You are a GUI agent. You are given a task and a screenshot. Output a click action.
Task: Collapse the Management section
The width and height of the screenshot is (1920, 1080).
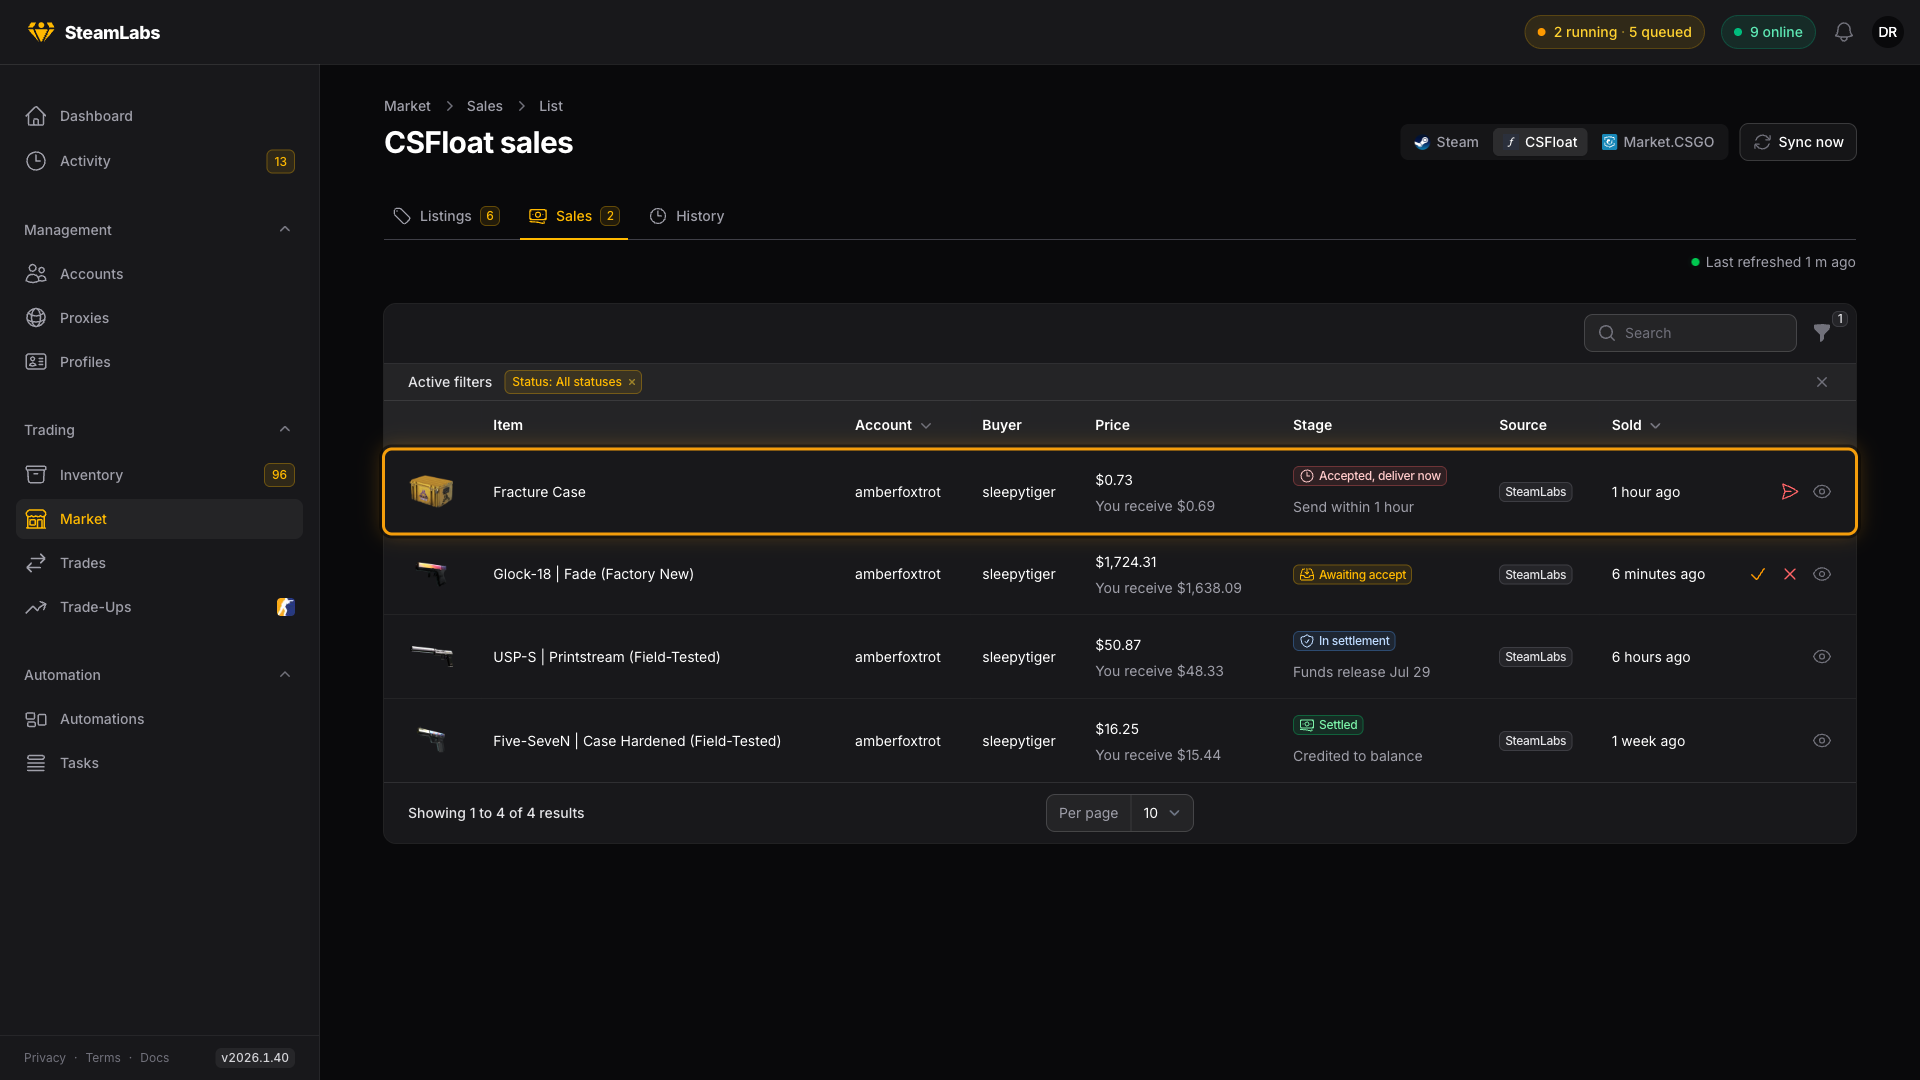pos(285,230)
